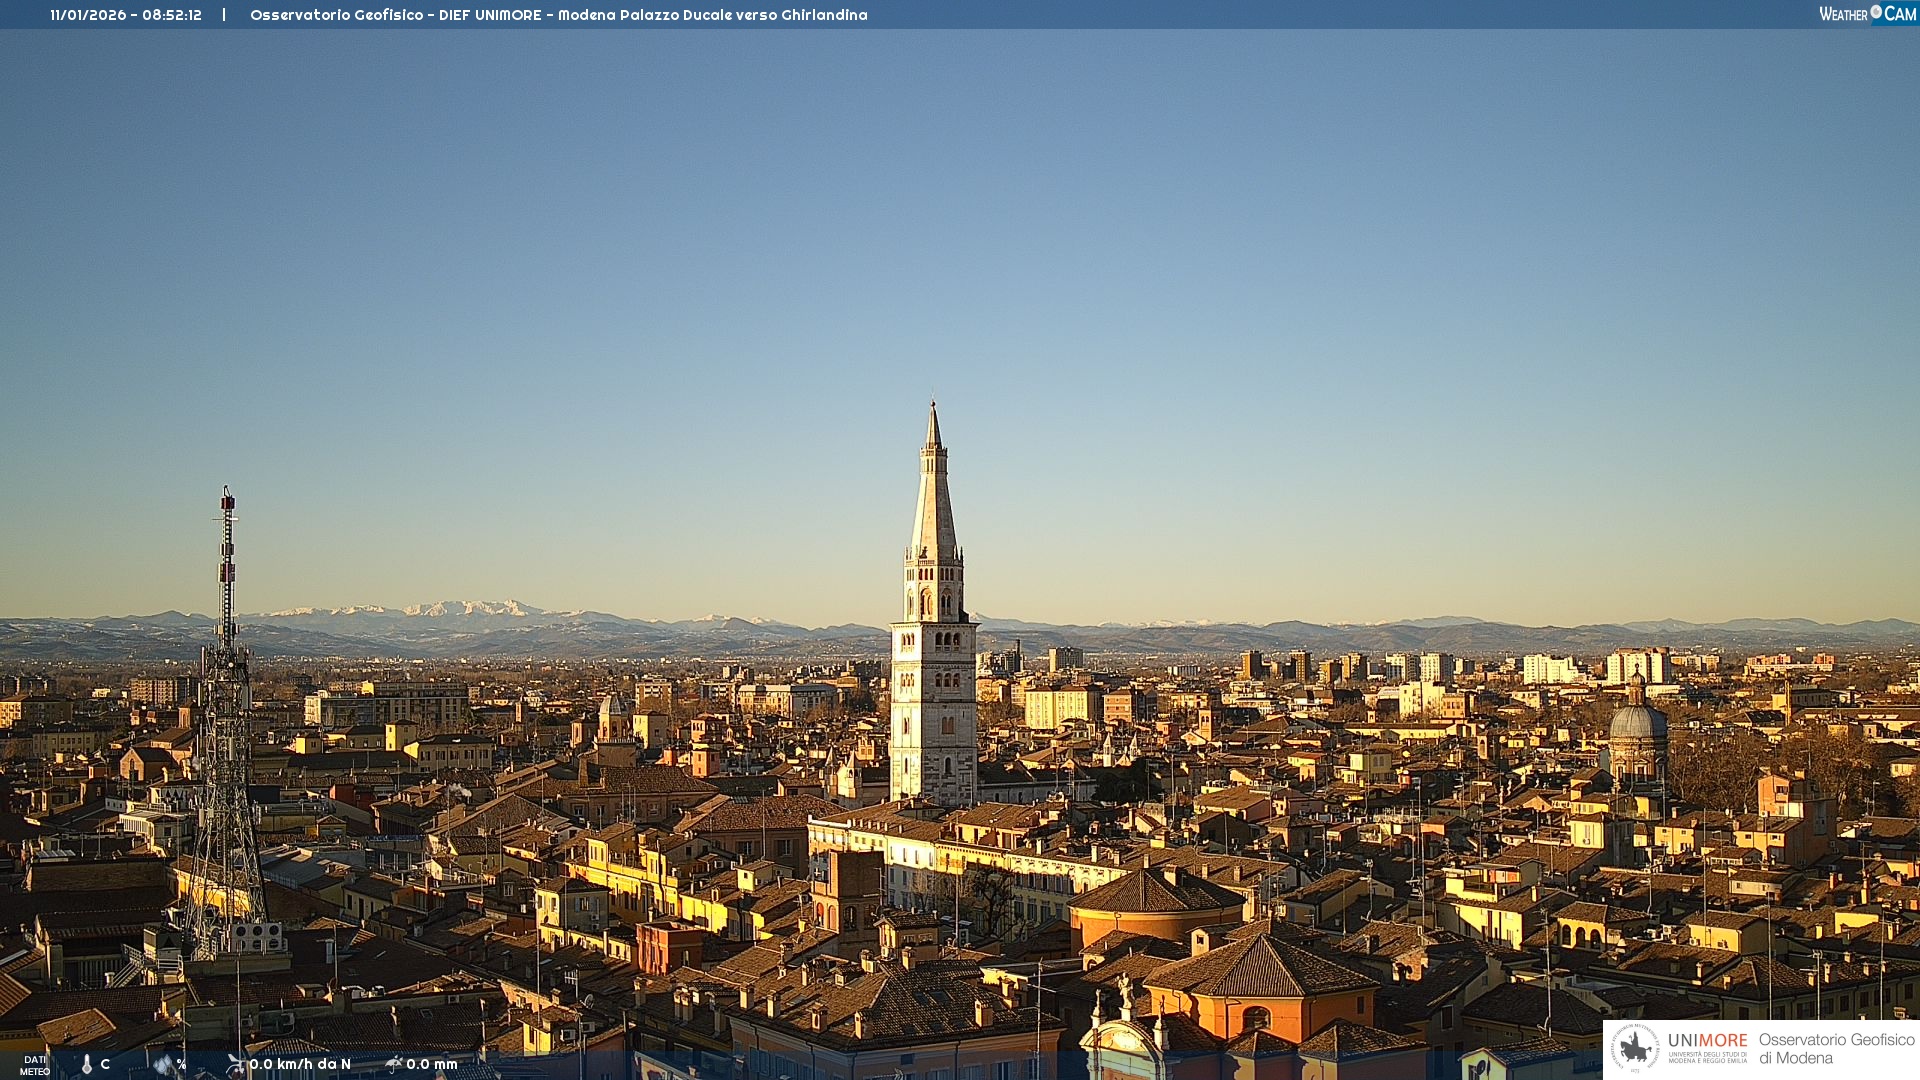1920x1080 pixels.
Task: Click the humidity water droplets icon
Action: 163,1064
